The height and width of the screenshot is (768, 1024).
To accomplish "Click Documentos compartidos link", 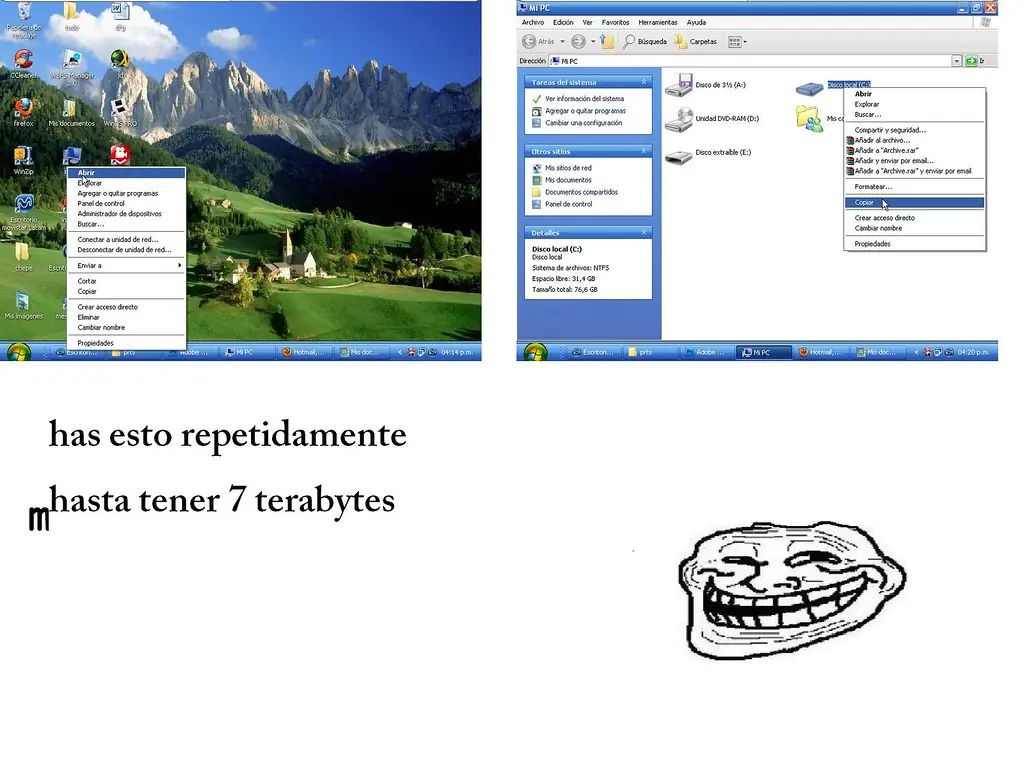I will 581,192.
